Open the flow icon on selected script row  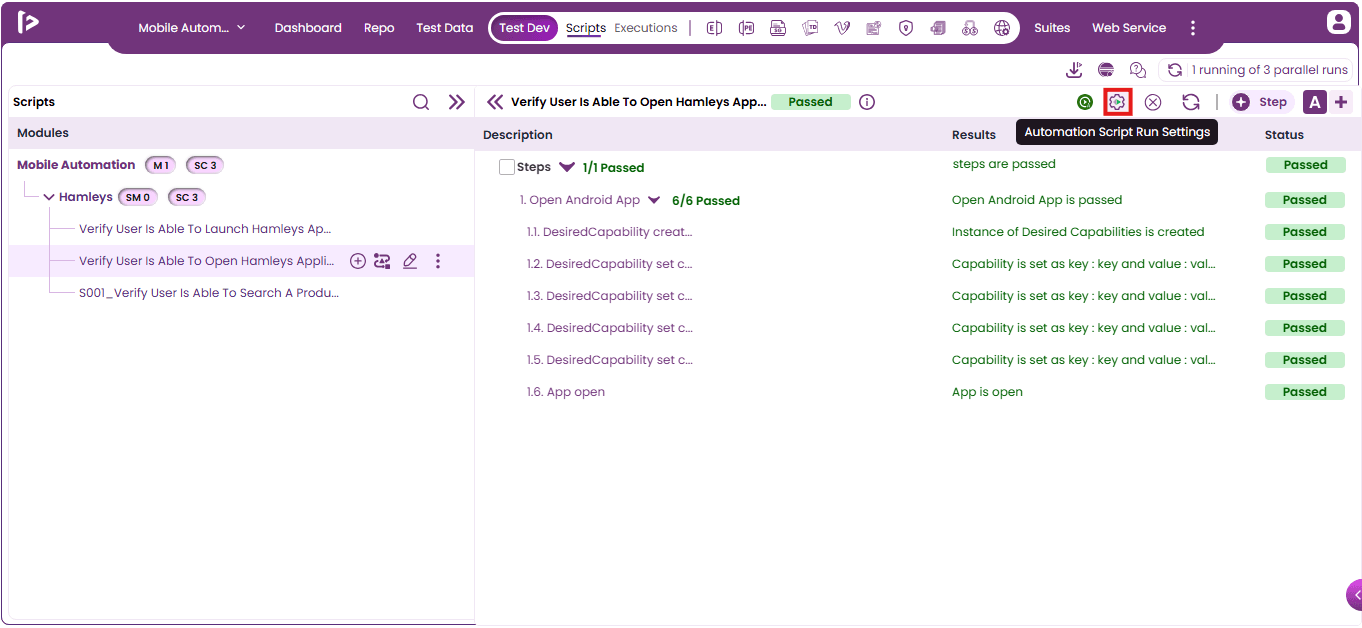coord(382,261)
